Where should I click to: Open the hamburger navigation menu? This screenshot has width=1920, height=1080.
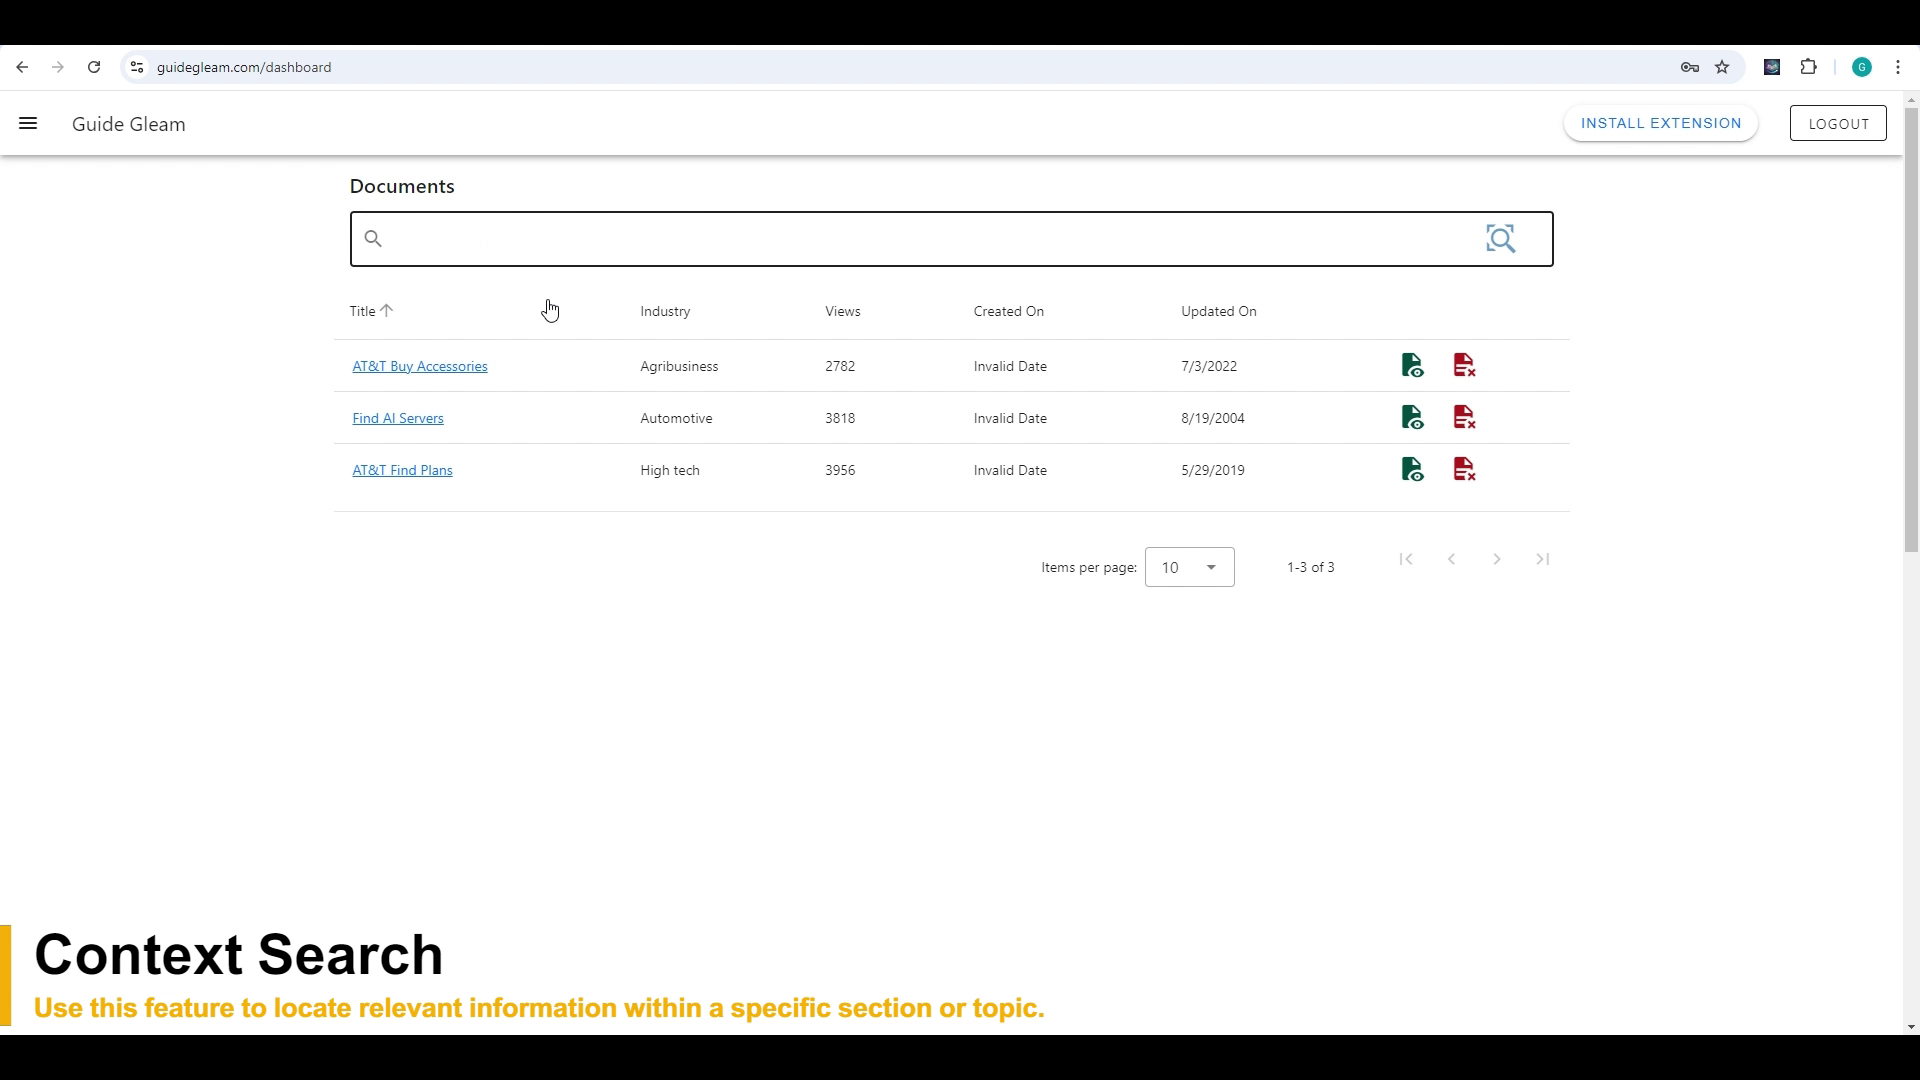[x=28, y=124]
